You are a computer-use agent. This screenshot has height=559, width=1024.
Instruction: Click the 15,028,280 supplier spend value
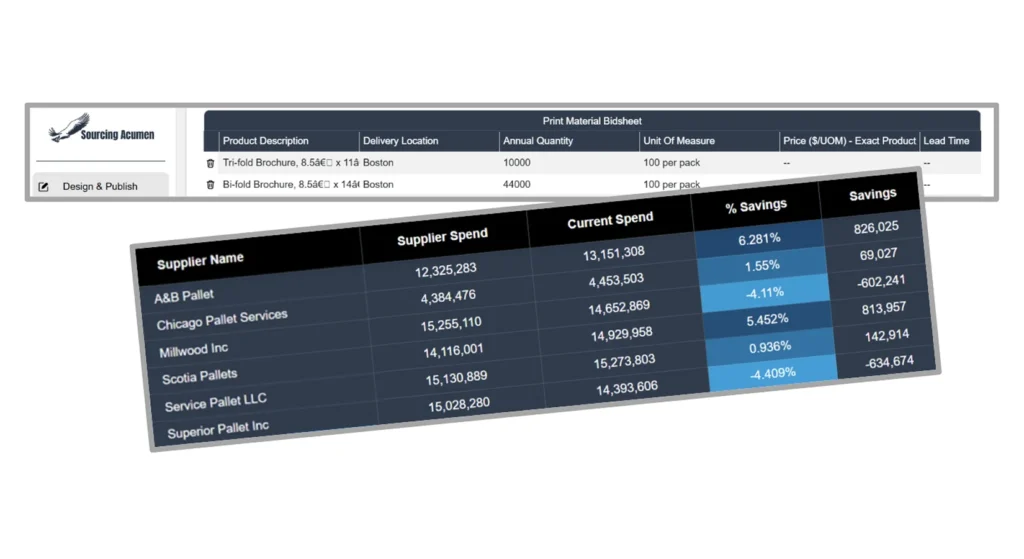(458, 404)
